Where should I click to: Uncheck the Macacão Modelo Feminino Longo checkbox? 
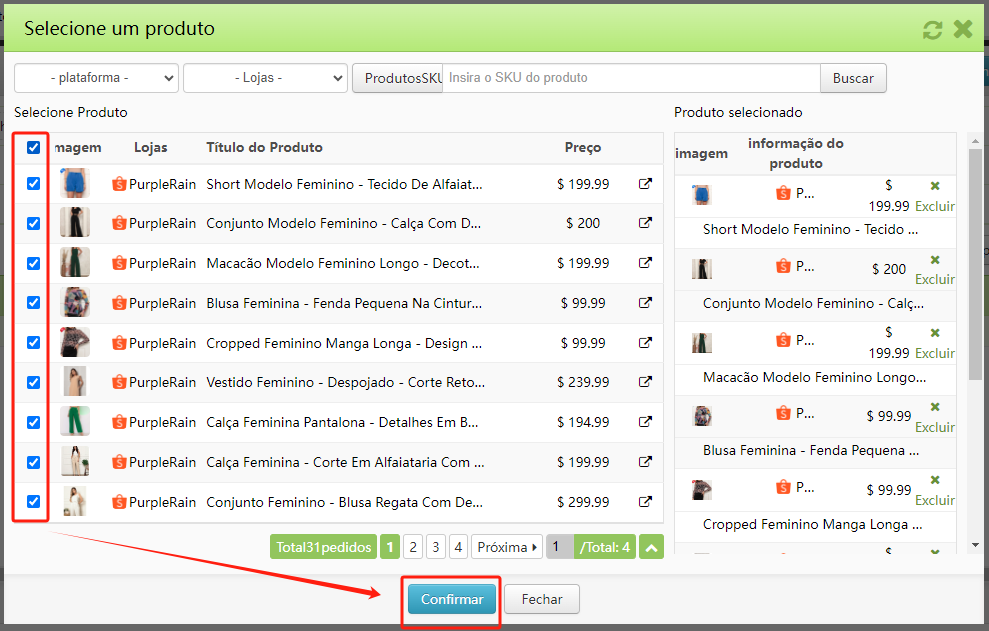coord(33,263)
